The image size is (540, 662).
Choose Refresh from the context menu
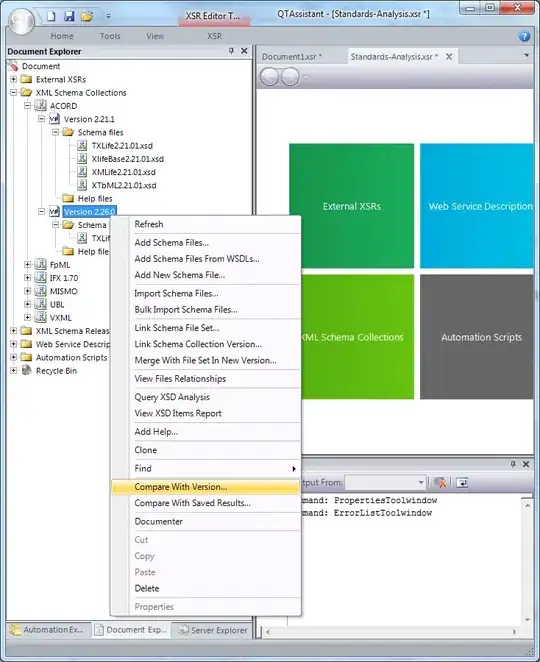tap(206, 224)
